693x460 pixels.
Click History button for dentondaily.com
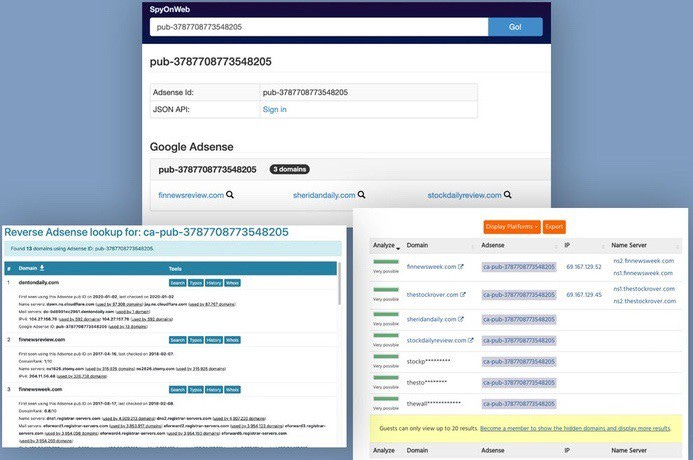pyautogui.click(x=214, y=283)
